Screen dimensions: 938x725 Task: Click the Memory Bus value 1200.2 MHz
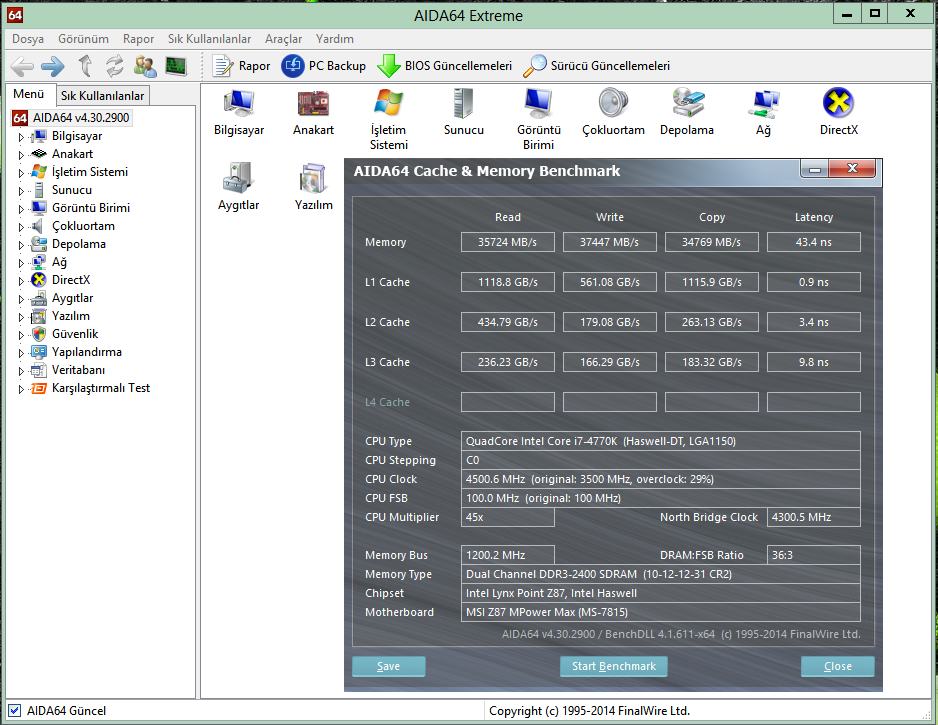pyautogui.click(x=507, y=555)
